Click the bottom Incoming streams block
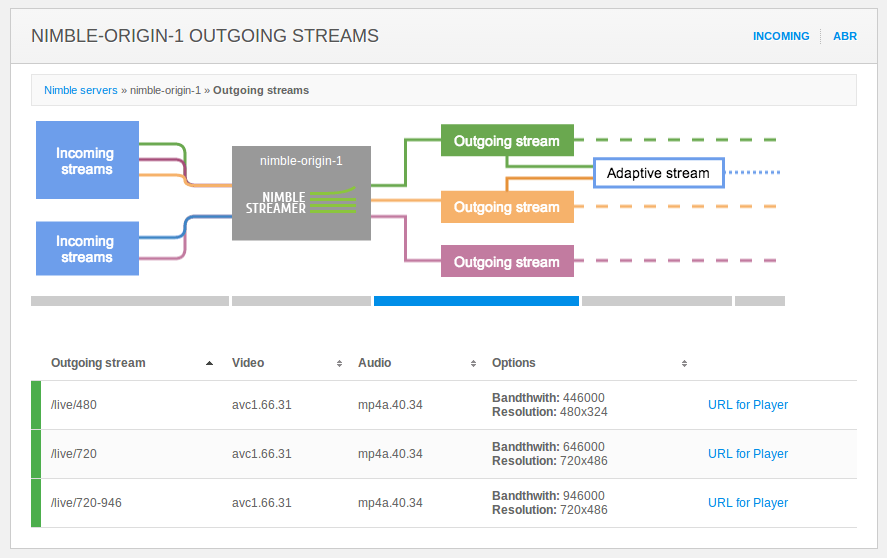The height and width of the screenshot is (558, 887). 85,249
